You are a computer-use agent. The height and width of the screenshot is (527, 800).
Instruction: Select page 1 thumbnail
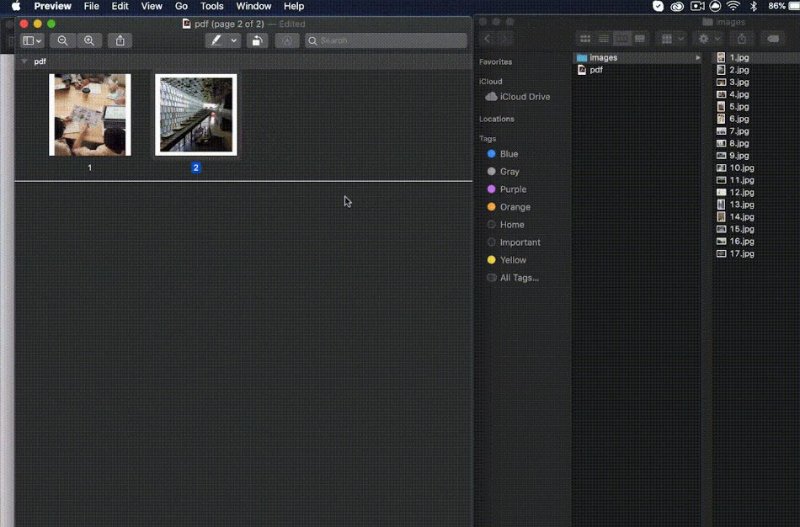point(90,114)
